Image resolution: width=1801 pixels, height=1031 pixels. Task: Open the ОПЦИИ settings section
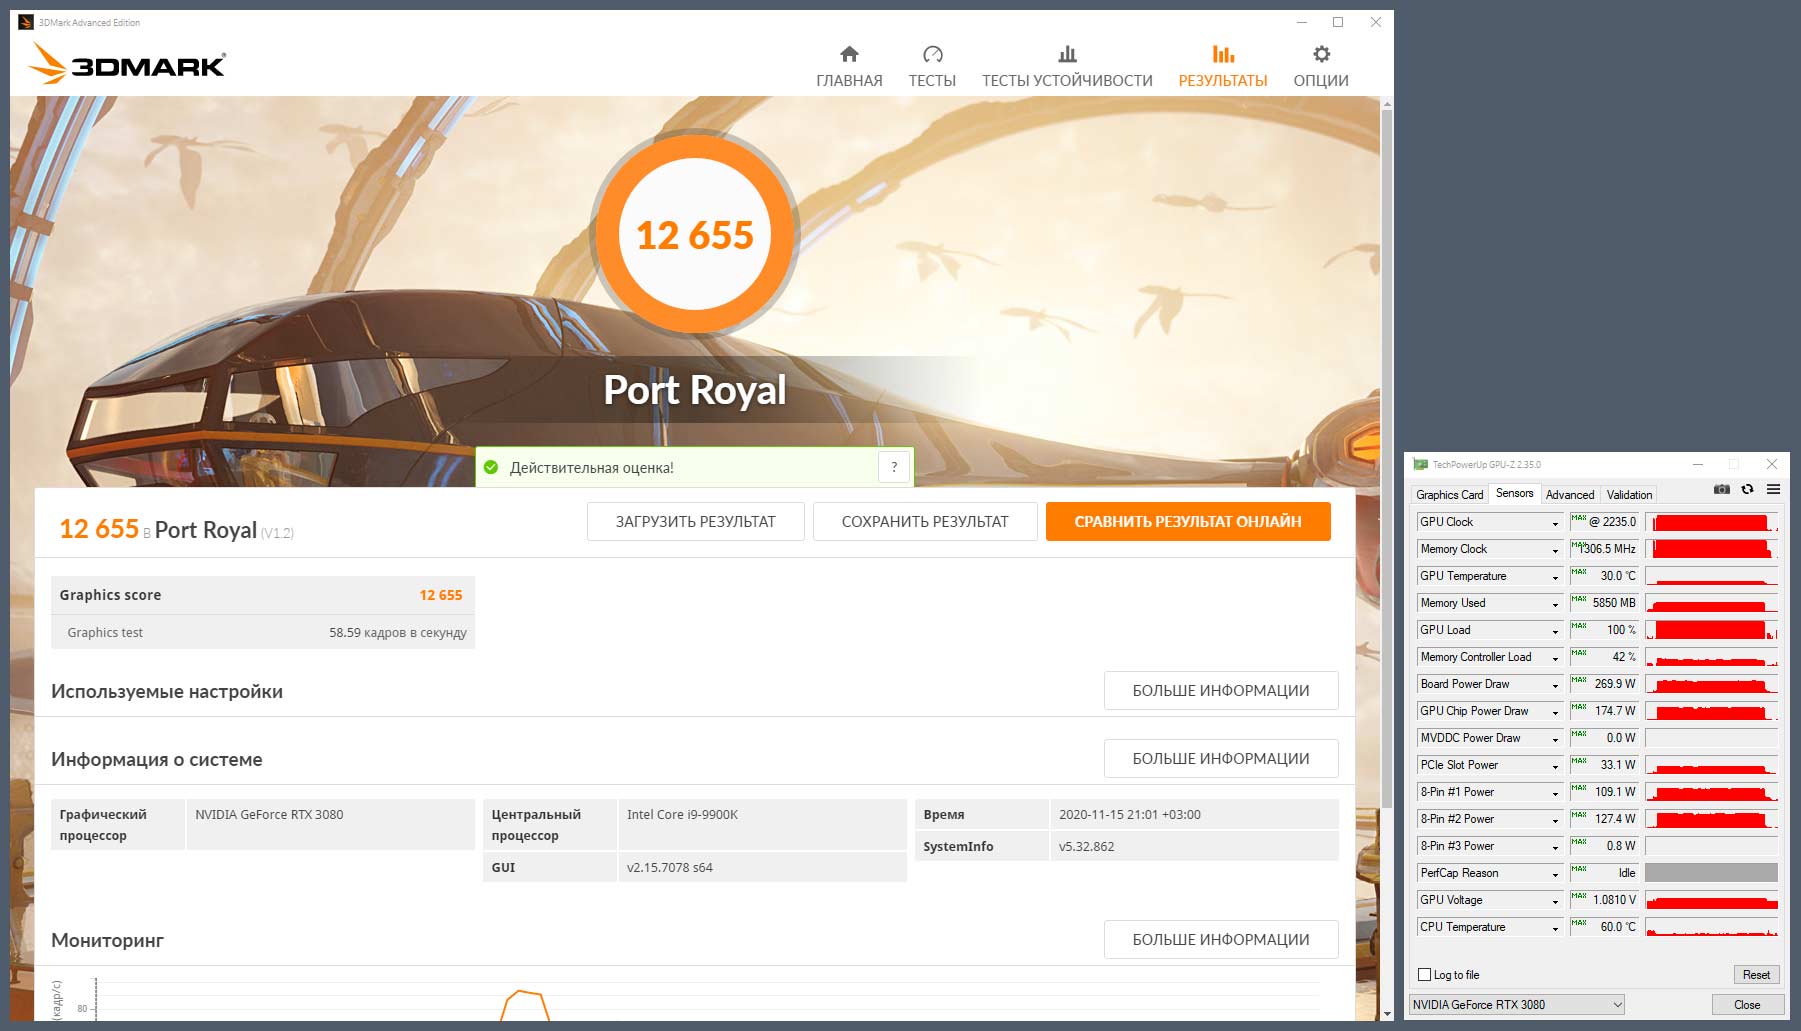pos(1321,67)
